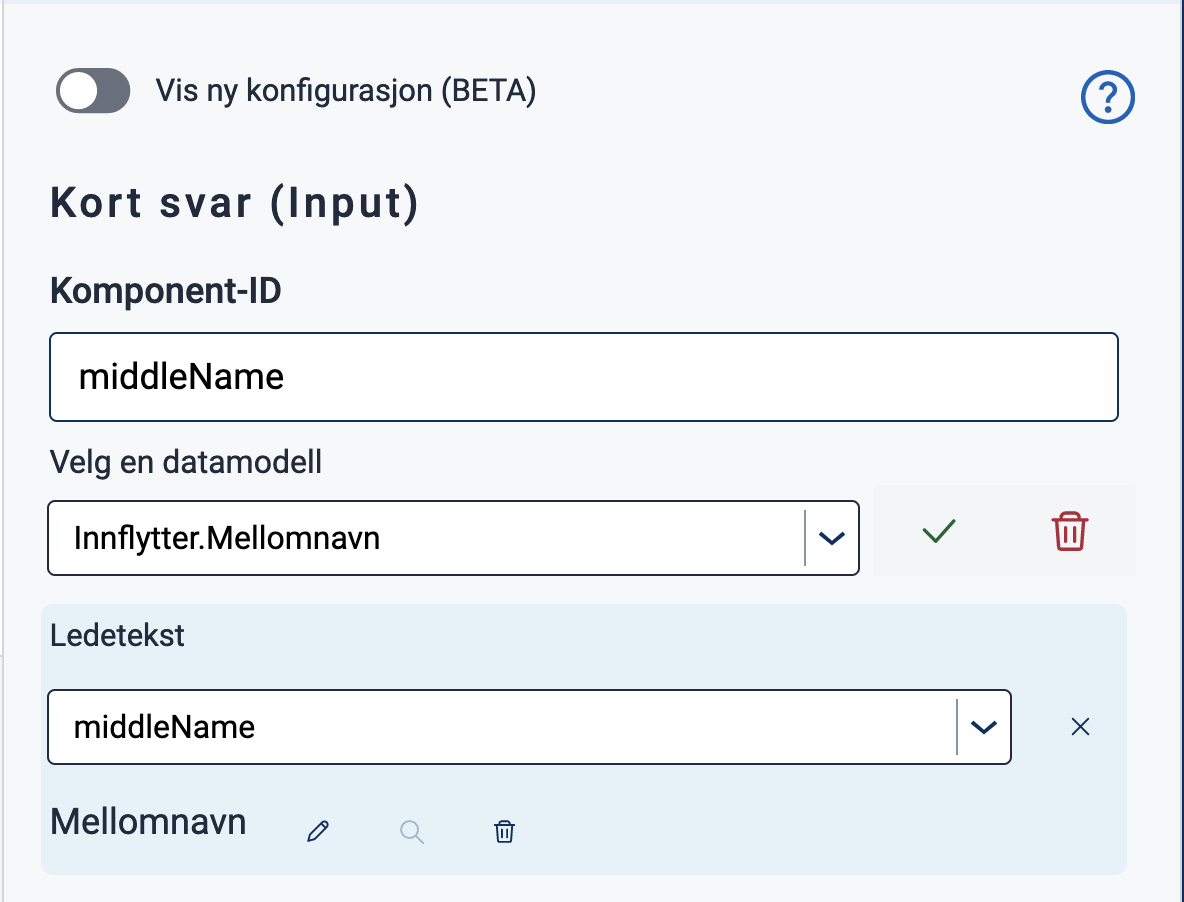This screenshot has width=1184, height=902.
Task: Enable the Vis ny konfigurasjon (BETA) switch
Action: pyautogui.click(x=93, y=92)
